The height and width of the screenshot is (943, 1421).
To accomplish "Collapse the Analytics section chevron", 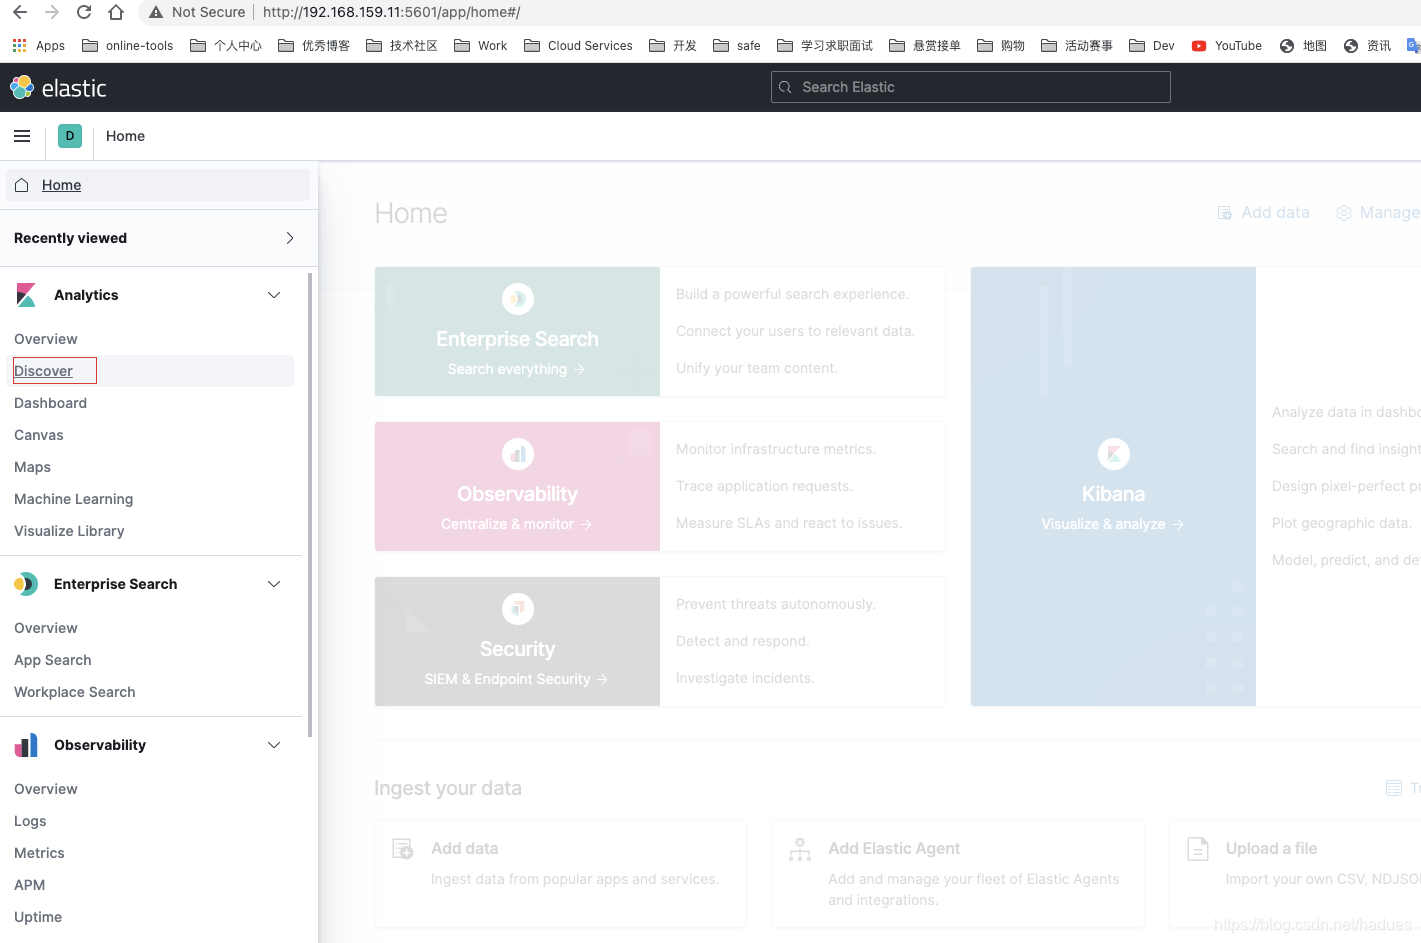I will pyautogui.click(x=274, y=295).
